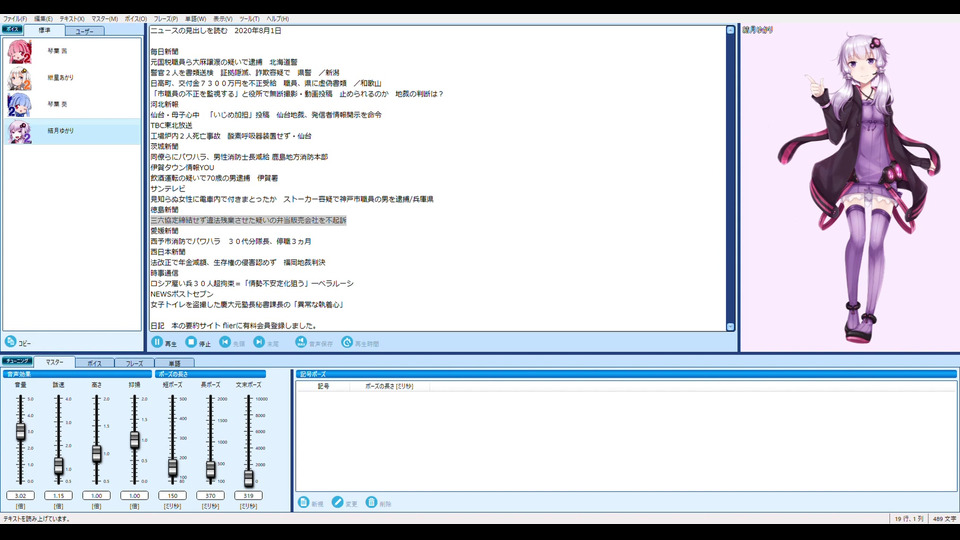
Task: Open the 表示(V) menu
Action: pos(222,19)
